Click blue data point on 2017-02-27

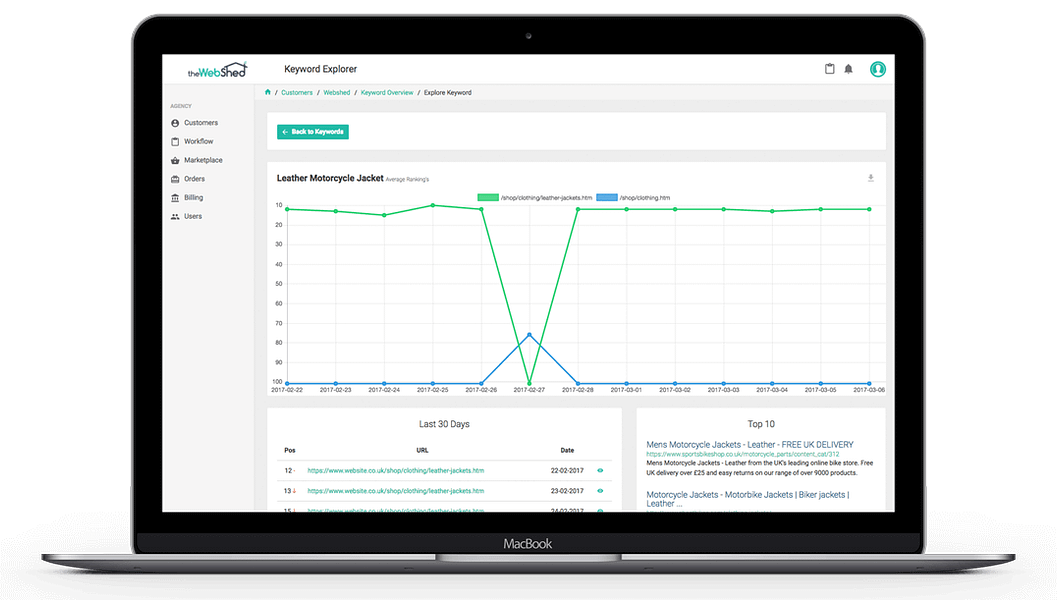[529, 334]
